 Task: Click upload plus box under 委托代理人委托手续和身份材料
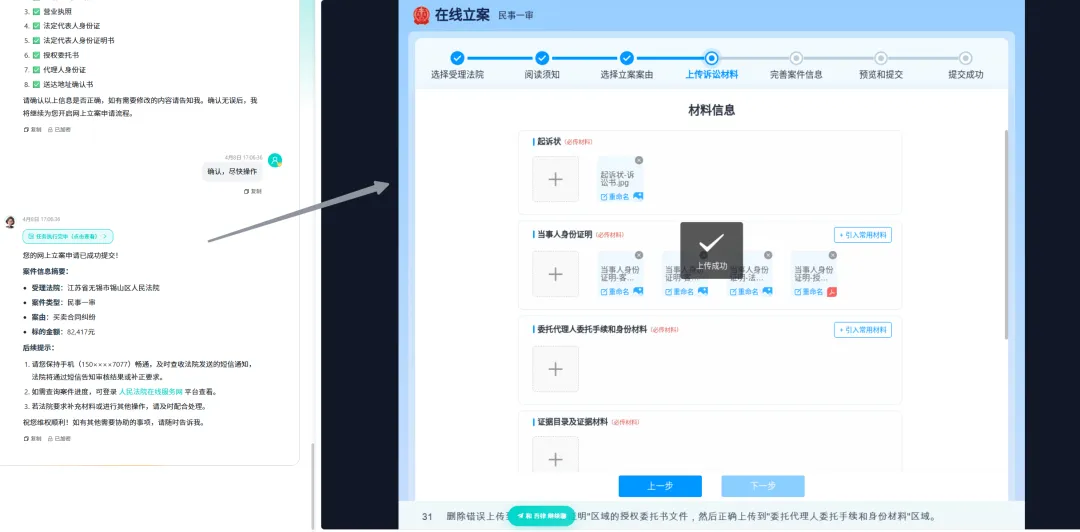pos(555,369)
